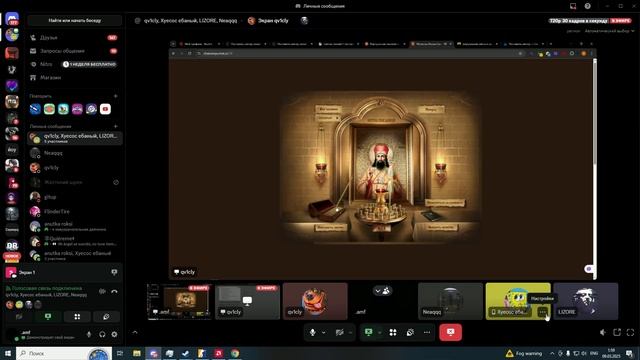Click the Find or start conversation search box
This screenshot has width=640, height=360.
click(x=75, y=20)
